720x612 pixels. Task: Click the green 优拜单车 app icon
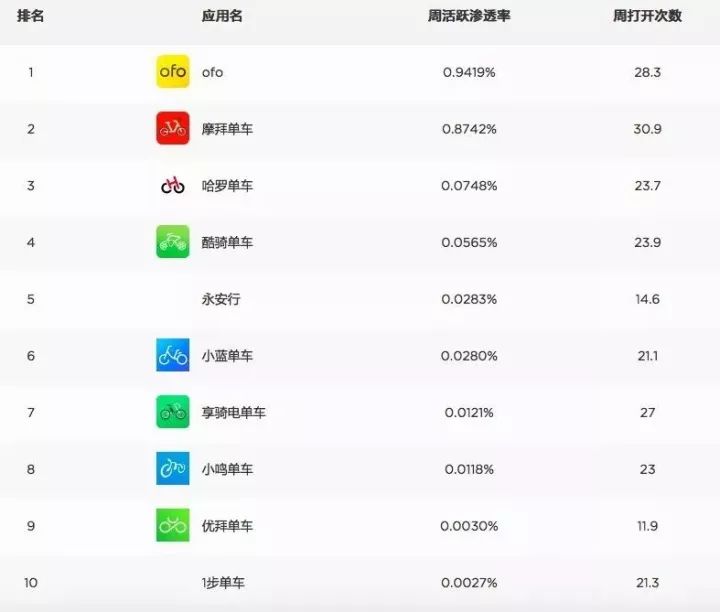tap(173, 525)
